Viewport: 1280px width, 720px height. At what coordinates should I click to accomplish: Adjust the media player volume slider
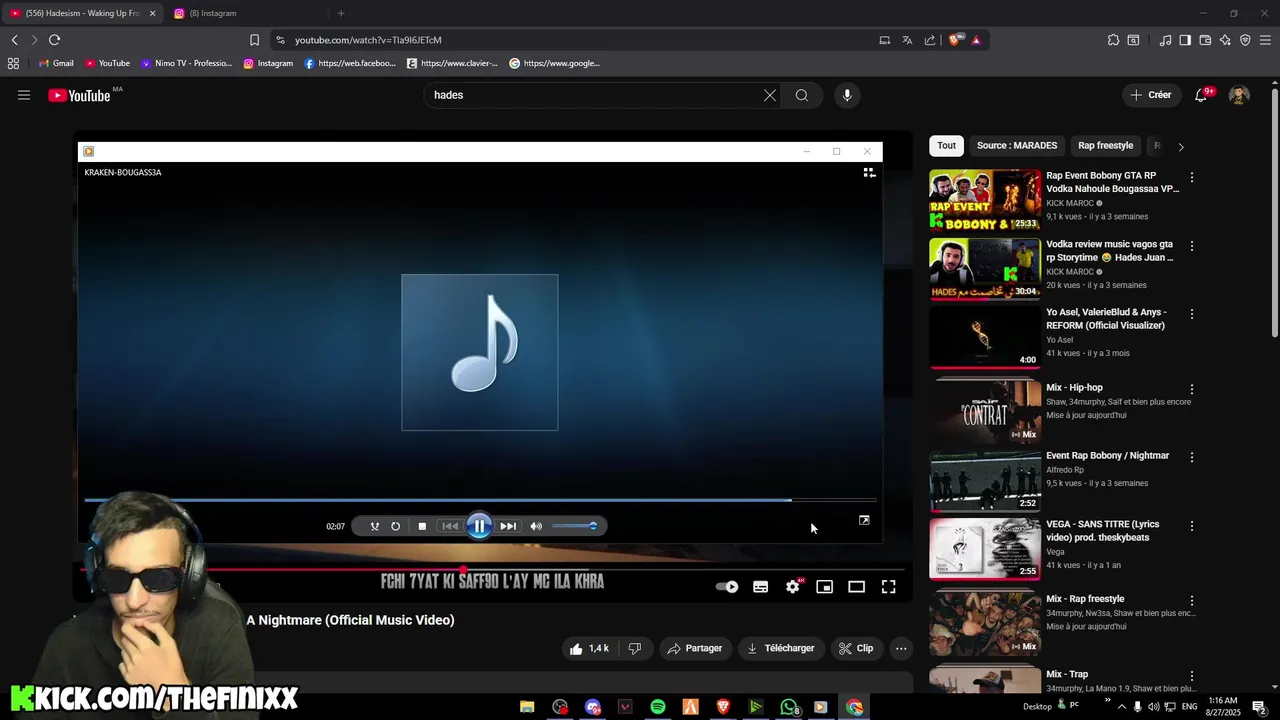tap(575, 526)
